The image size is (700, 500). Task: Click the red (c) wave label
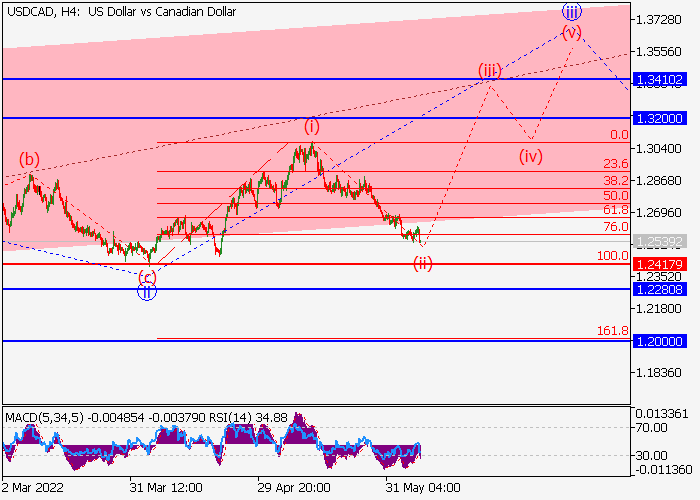tap(147, 277)
